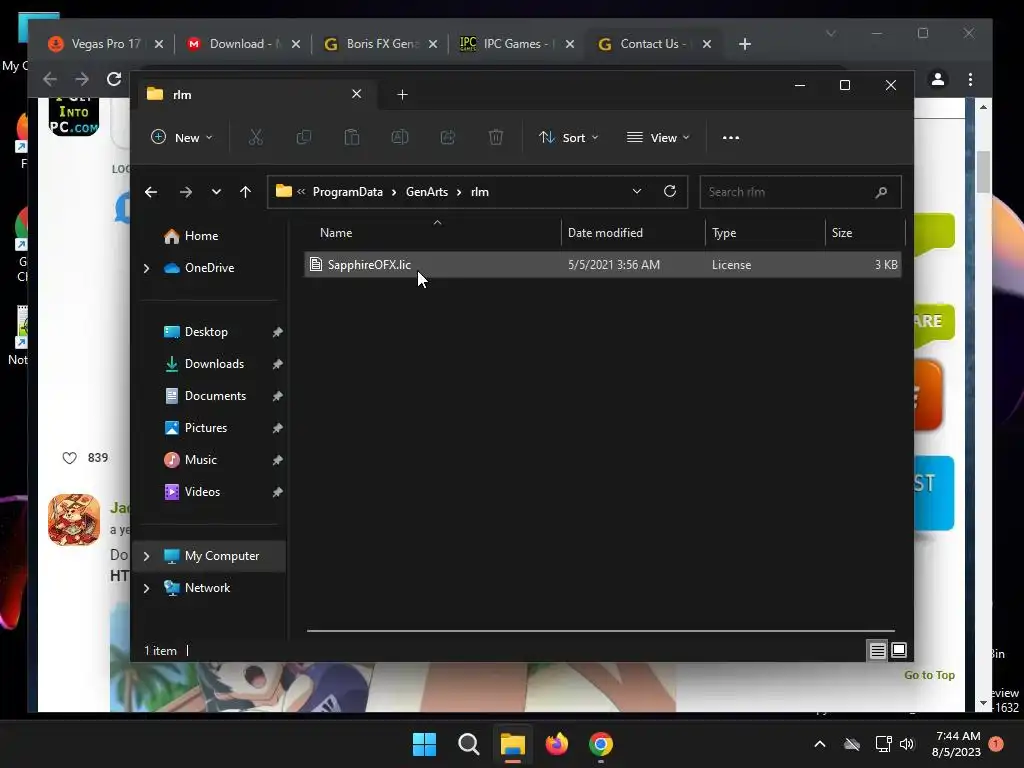Go up one folder level arrow

[x=245, y=192]
